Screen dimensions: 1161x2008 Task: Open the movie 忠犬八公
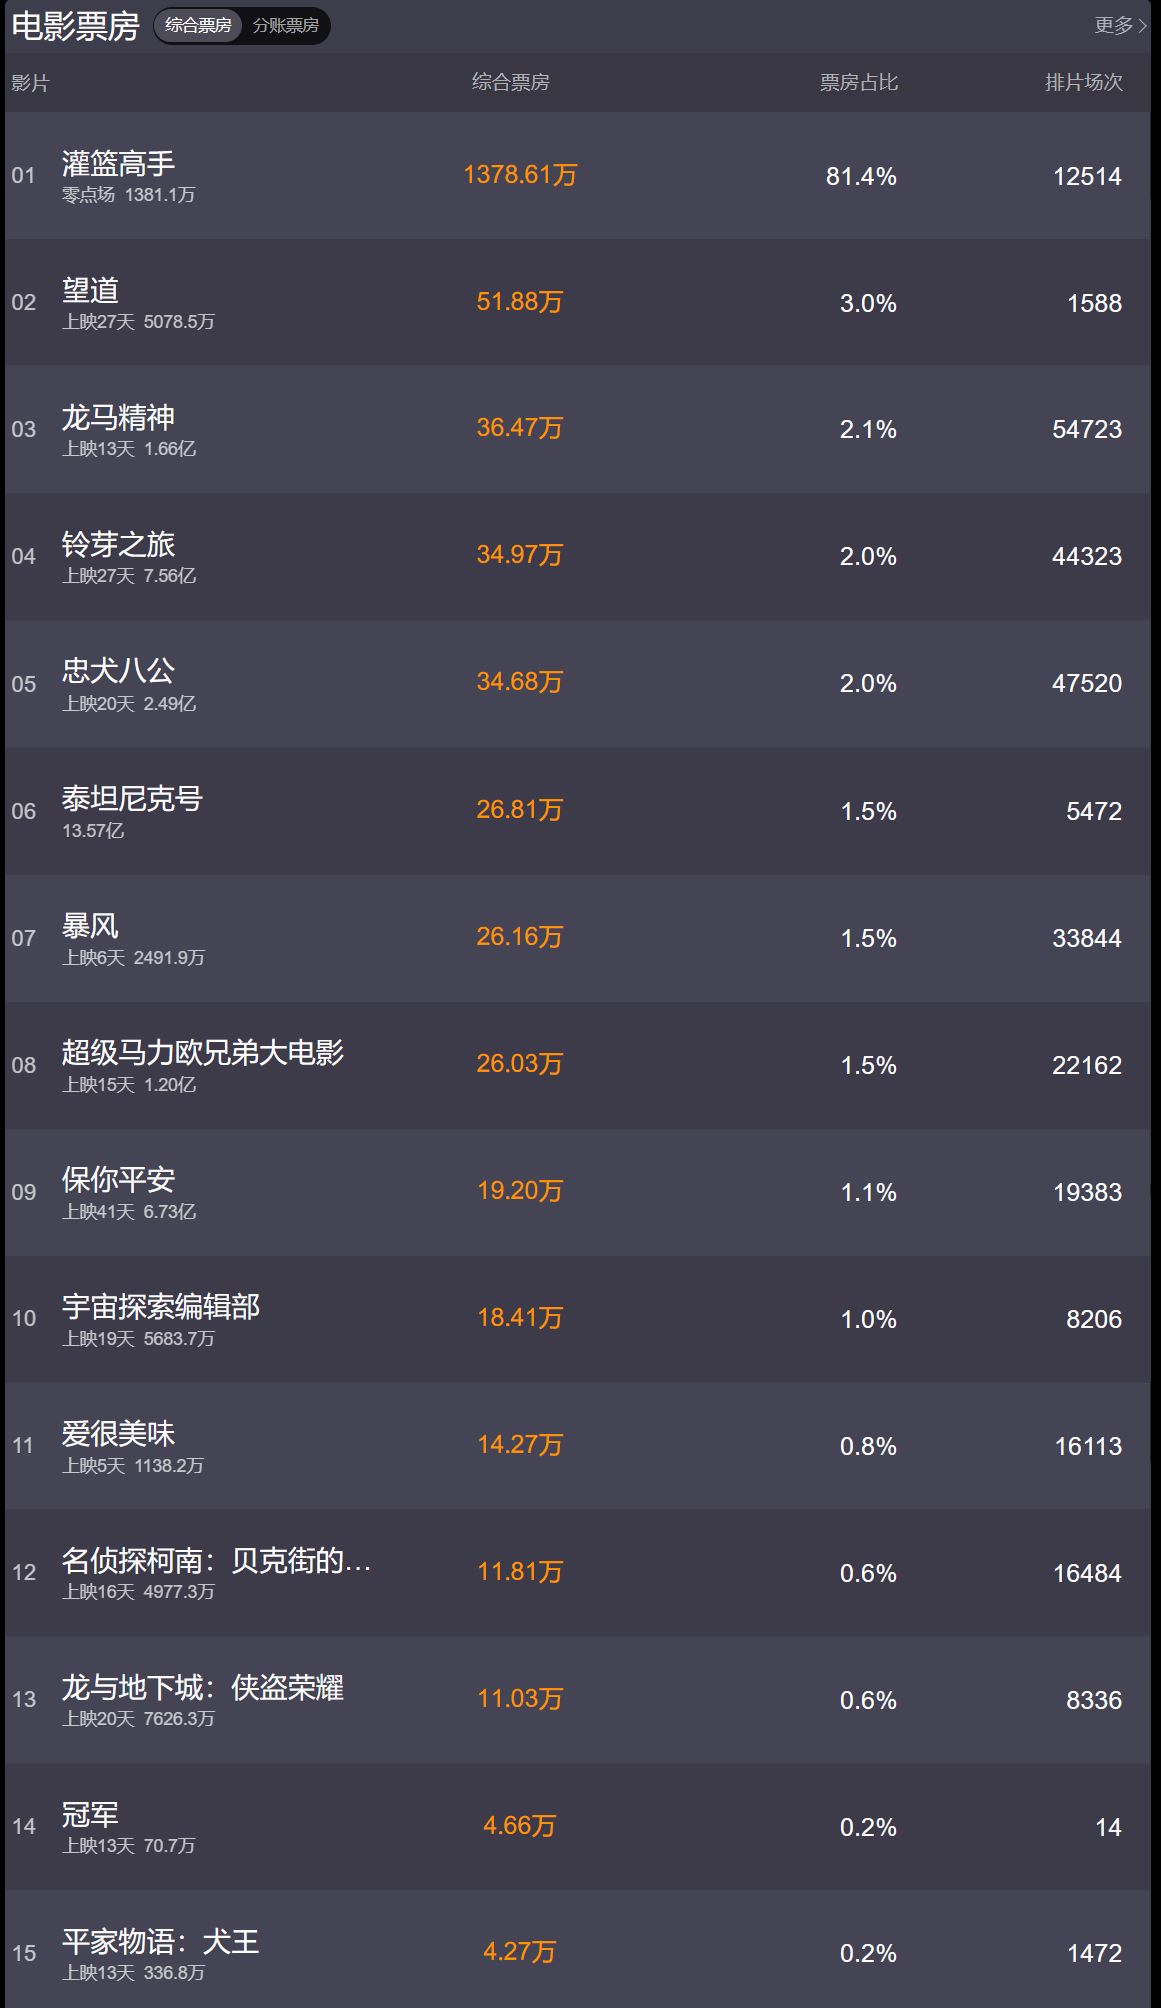pyautogui.click(x=118, y=671)
